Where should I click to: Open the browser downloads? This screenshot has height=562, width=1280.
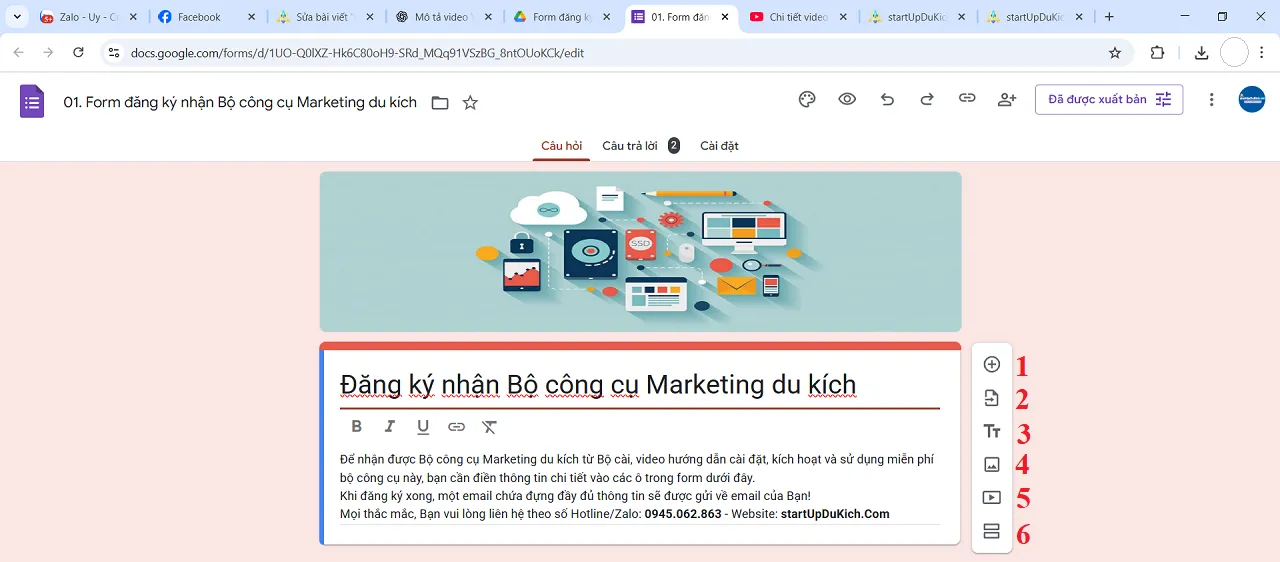[x=1201, y=53]
